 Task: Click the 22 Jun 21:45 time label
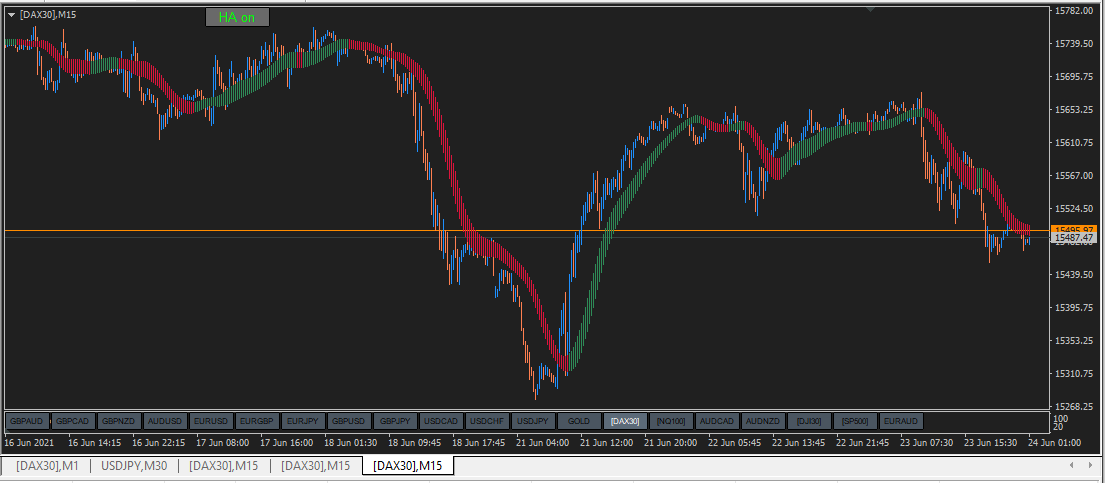[864, 443]
